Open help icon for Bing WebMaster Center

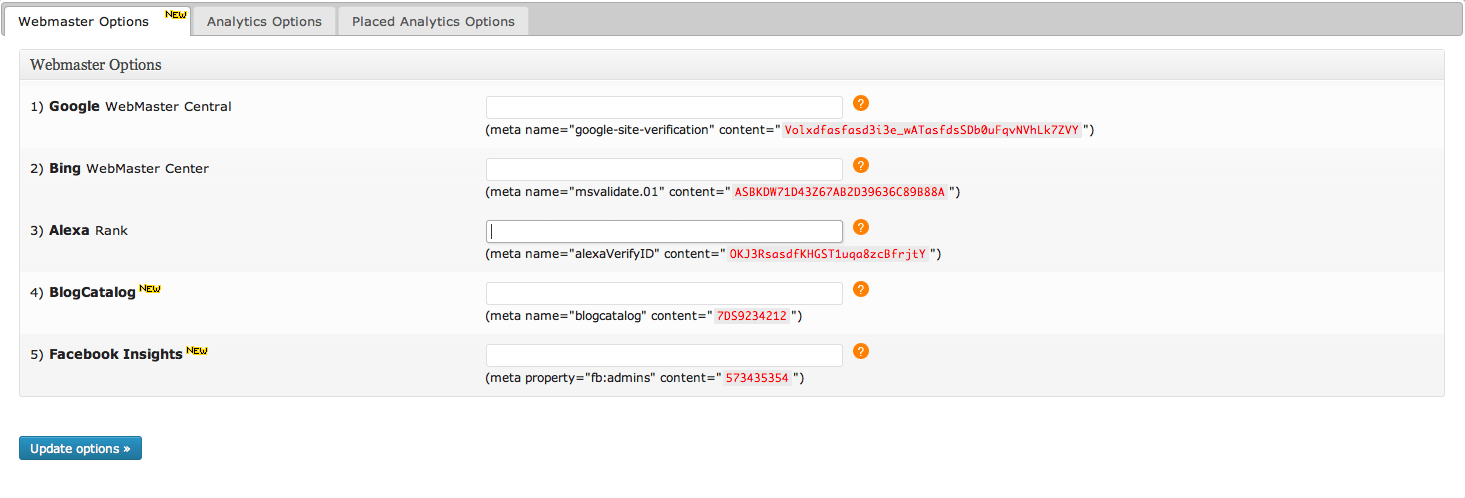click(x=861, y=165)
